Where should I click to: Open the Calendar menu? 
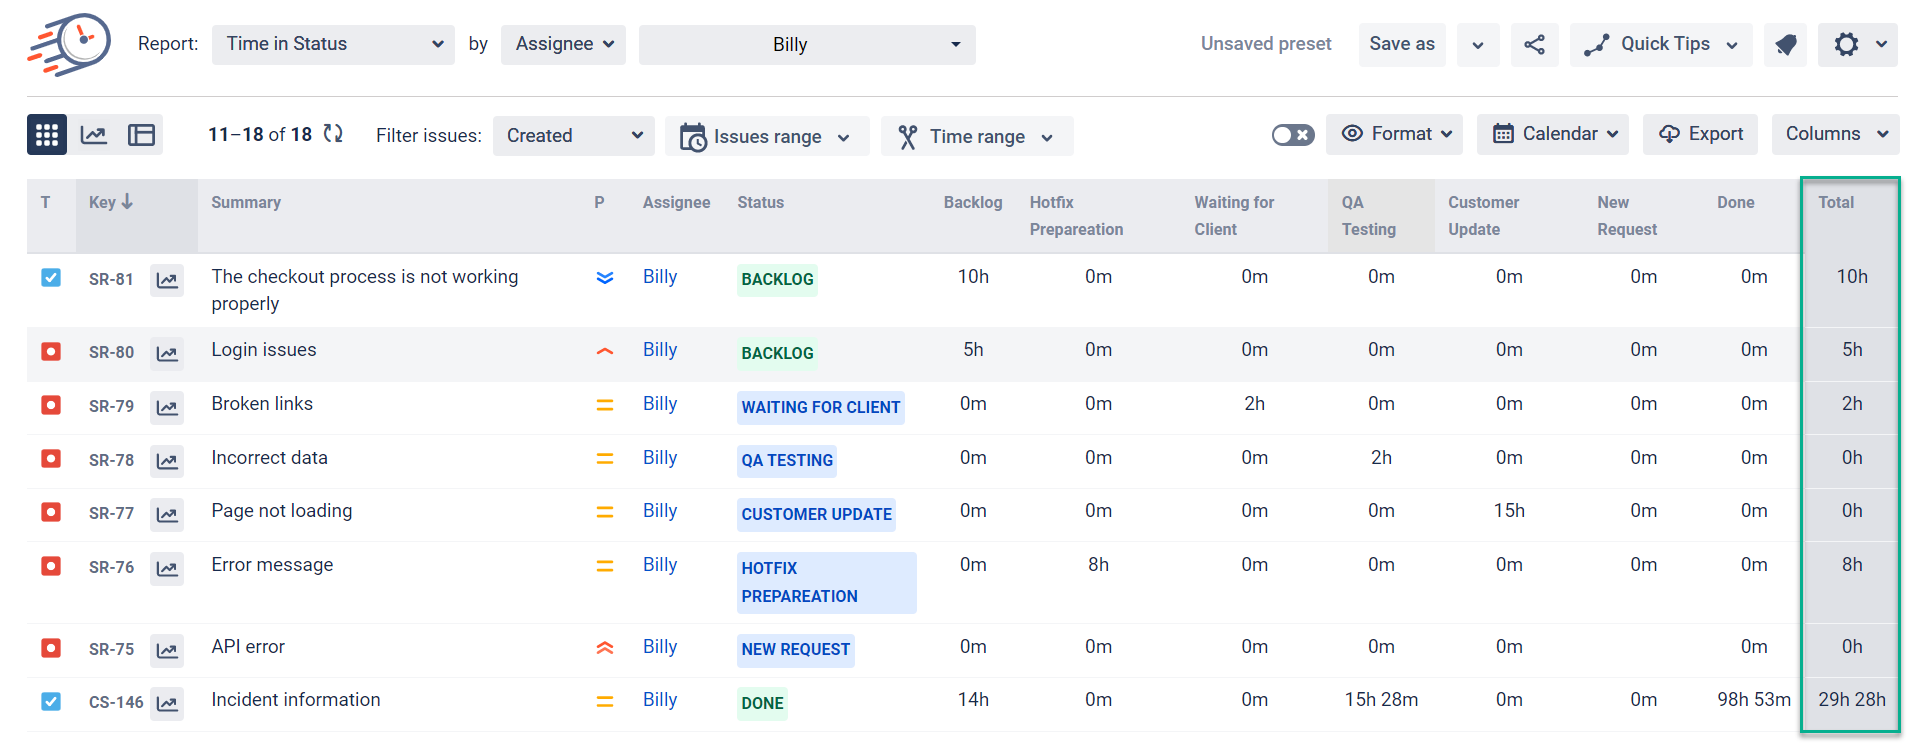coord(1552,134)
